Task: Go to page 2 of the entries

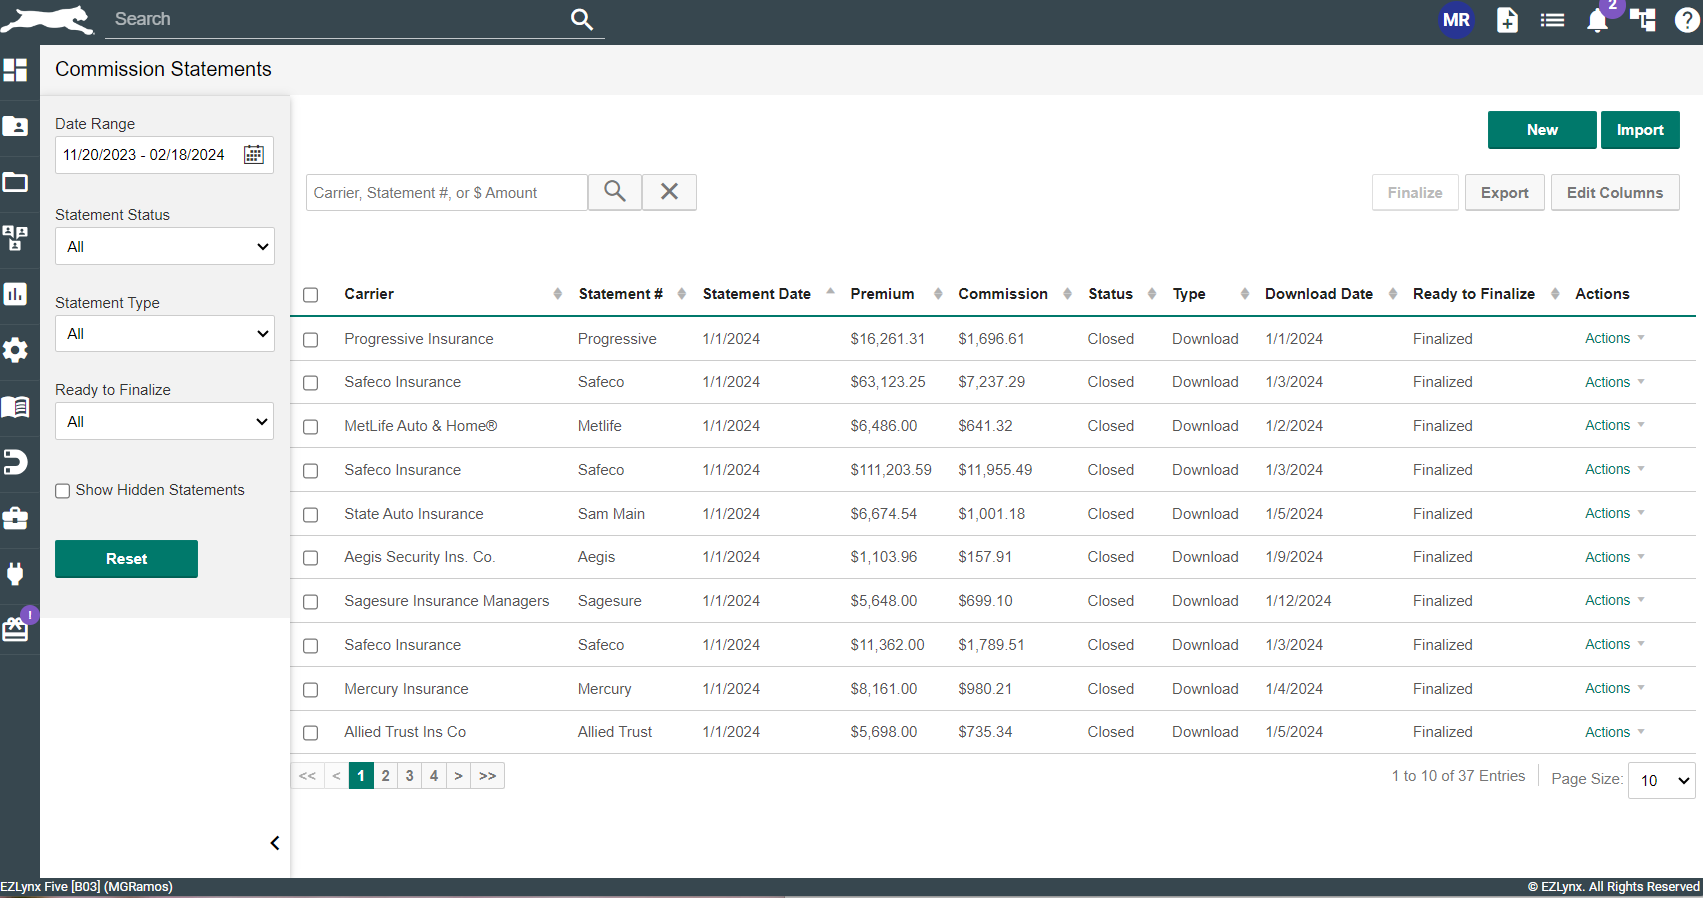Action: (x=385, y=776)
